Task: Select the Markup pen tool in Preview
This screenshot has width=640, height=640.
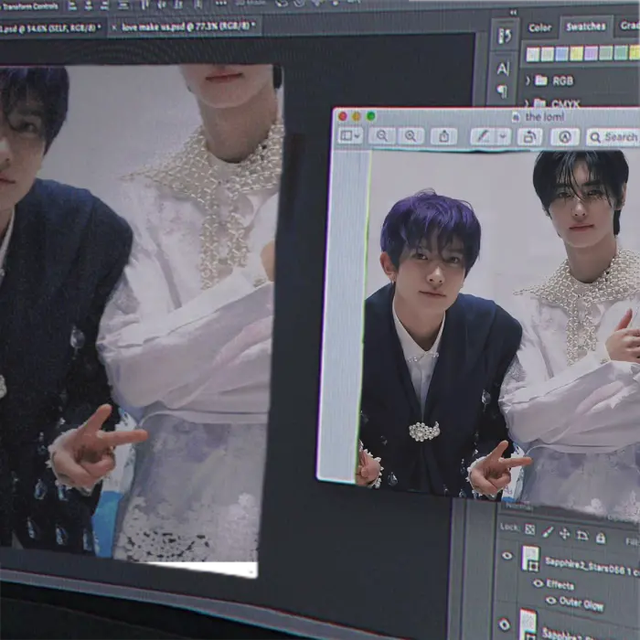Action: [482, 136]
